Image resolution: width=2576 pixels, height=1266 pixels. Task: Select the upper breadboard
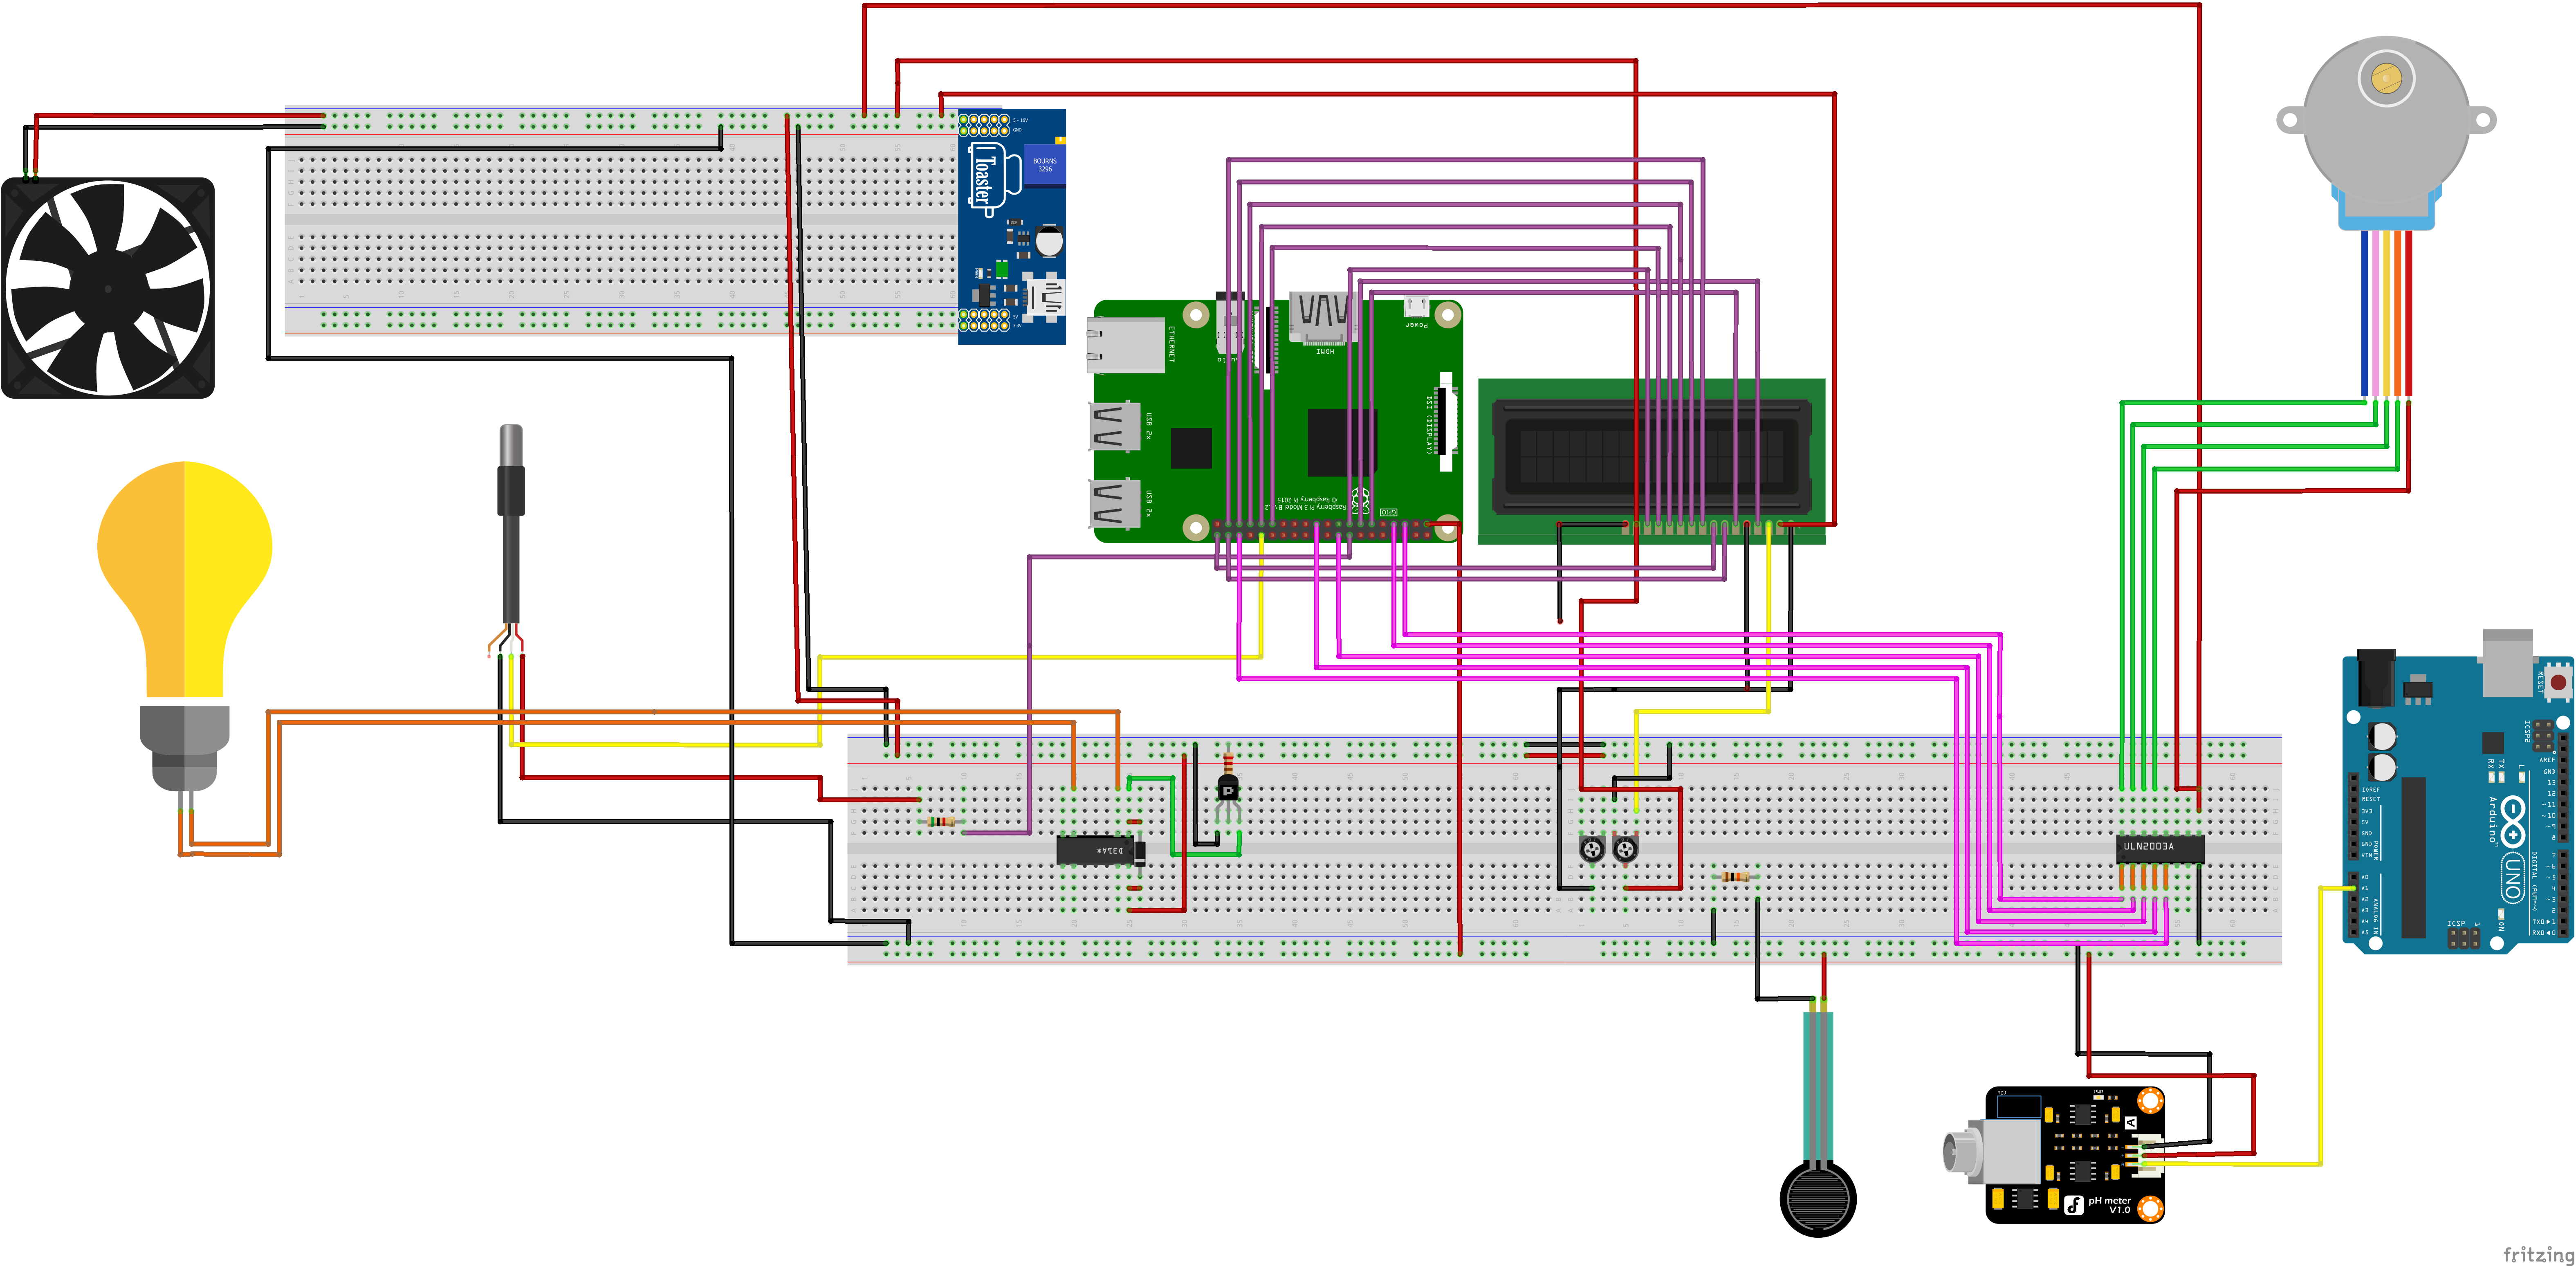click(621, 220)
